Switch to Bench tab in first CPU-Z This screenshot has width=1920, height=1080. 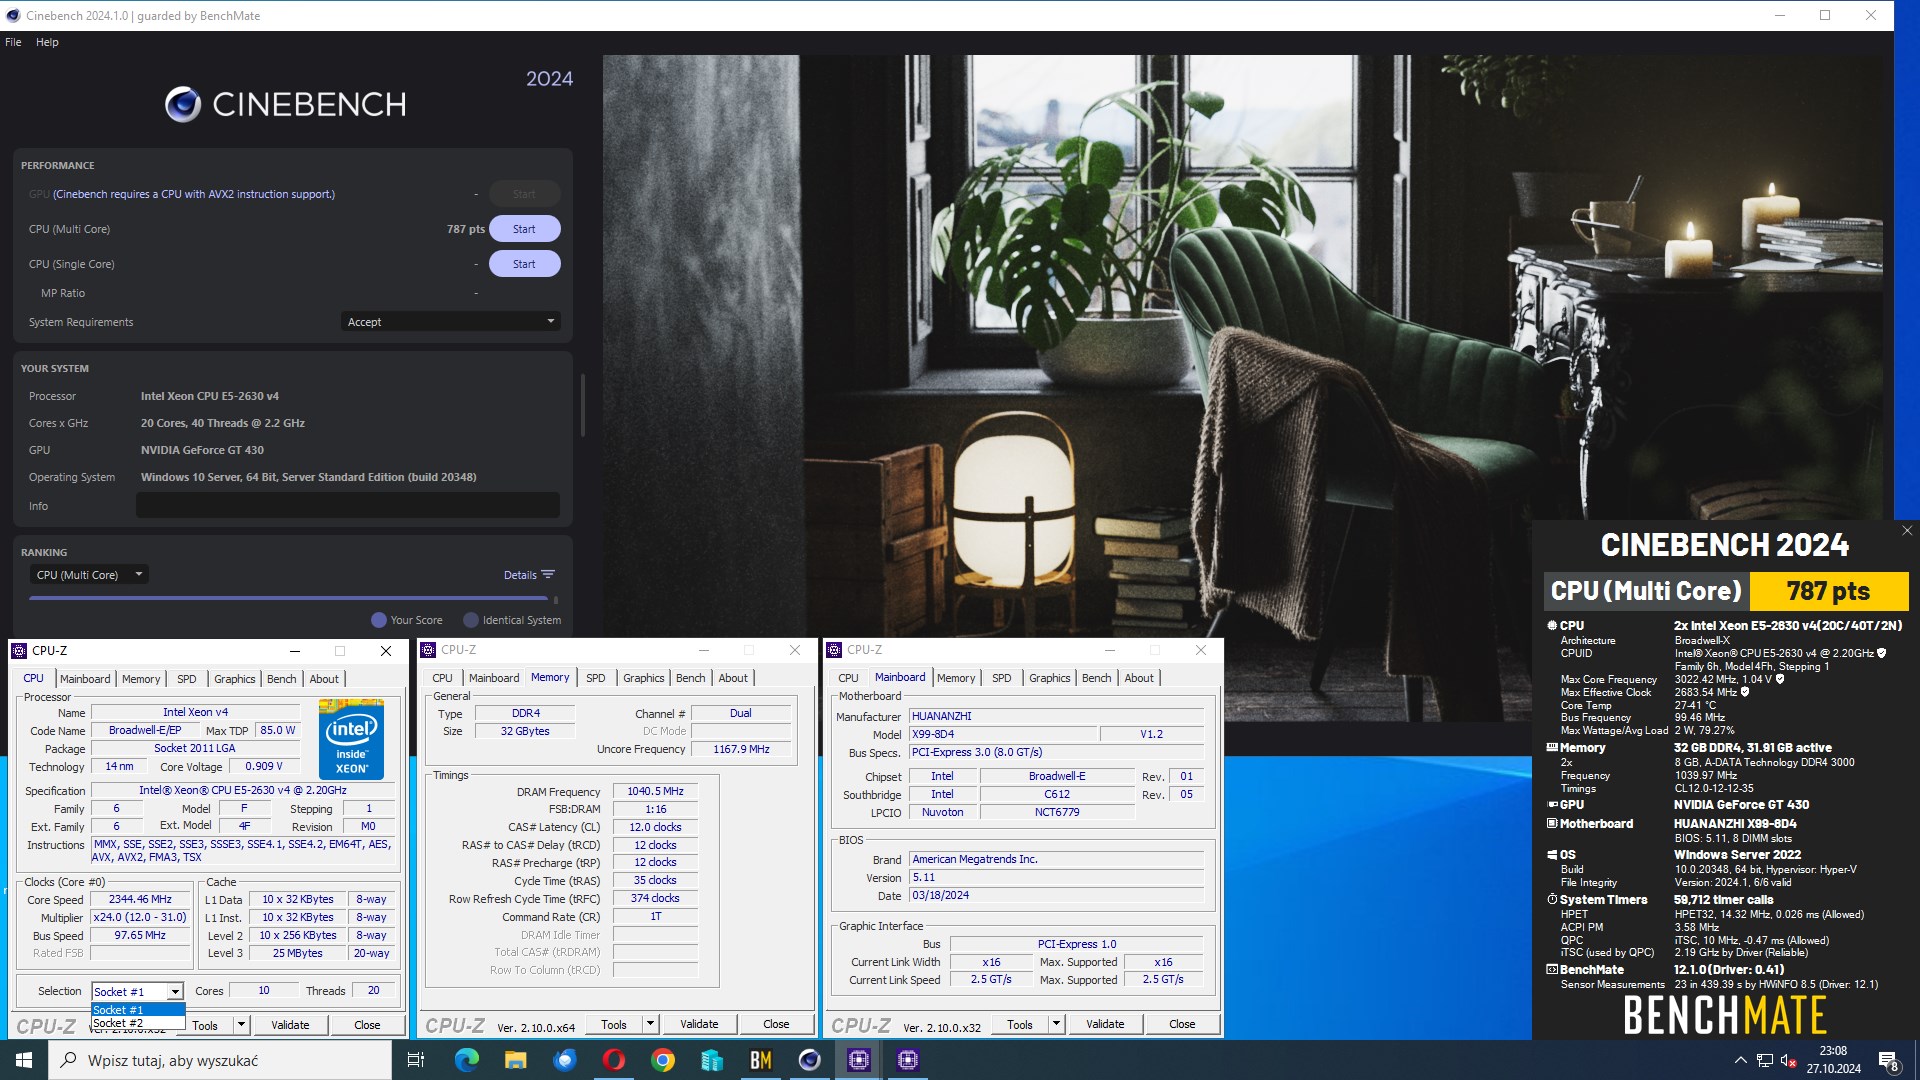click(281, 679)
